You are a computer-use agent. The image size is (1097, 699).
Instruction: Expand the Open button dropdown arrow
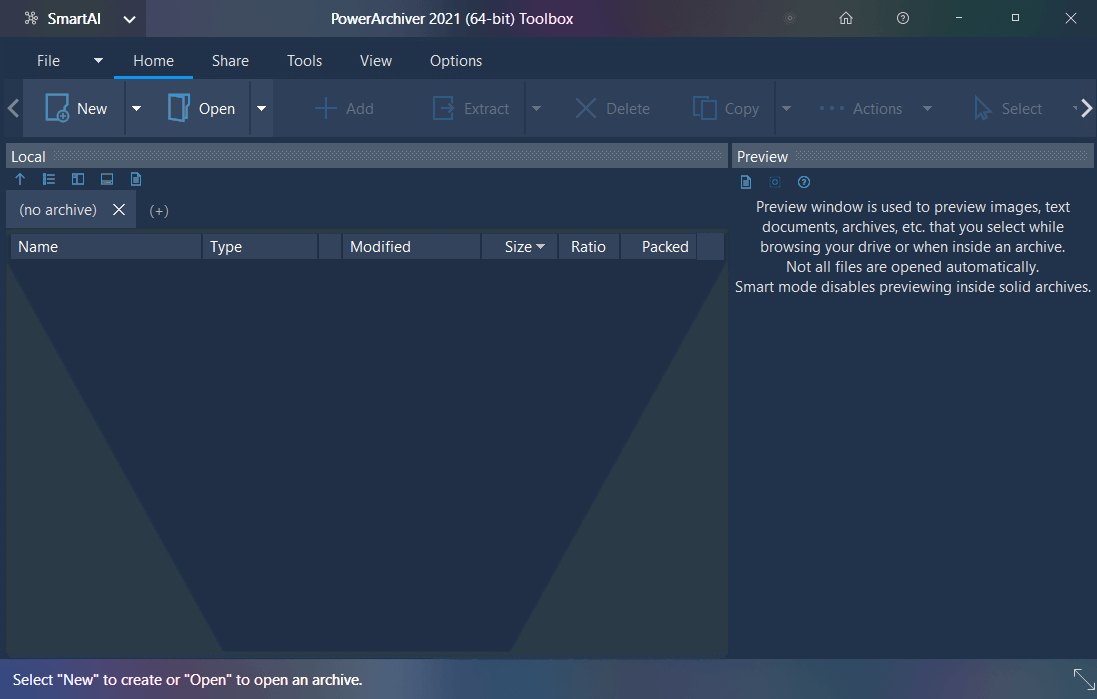click(x=262, y=108)
